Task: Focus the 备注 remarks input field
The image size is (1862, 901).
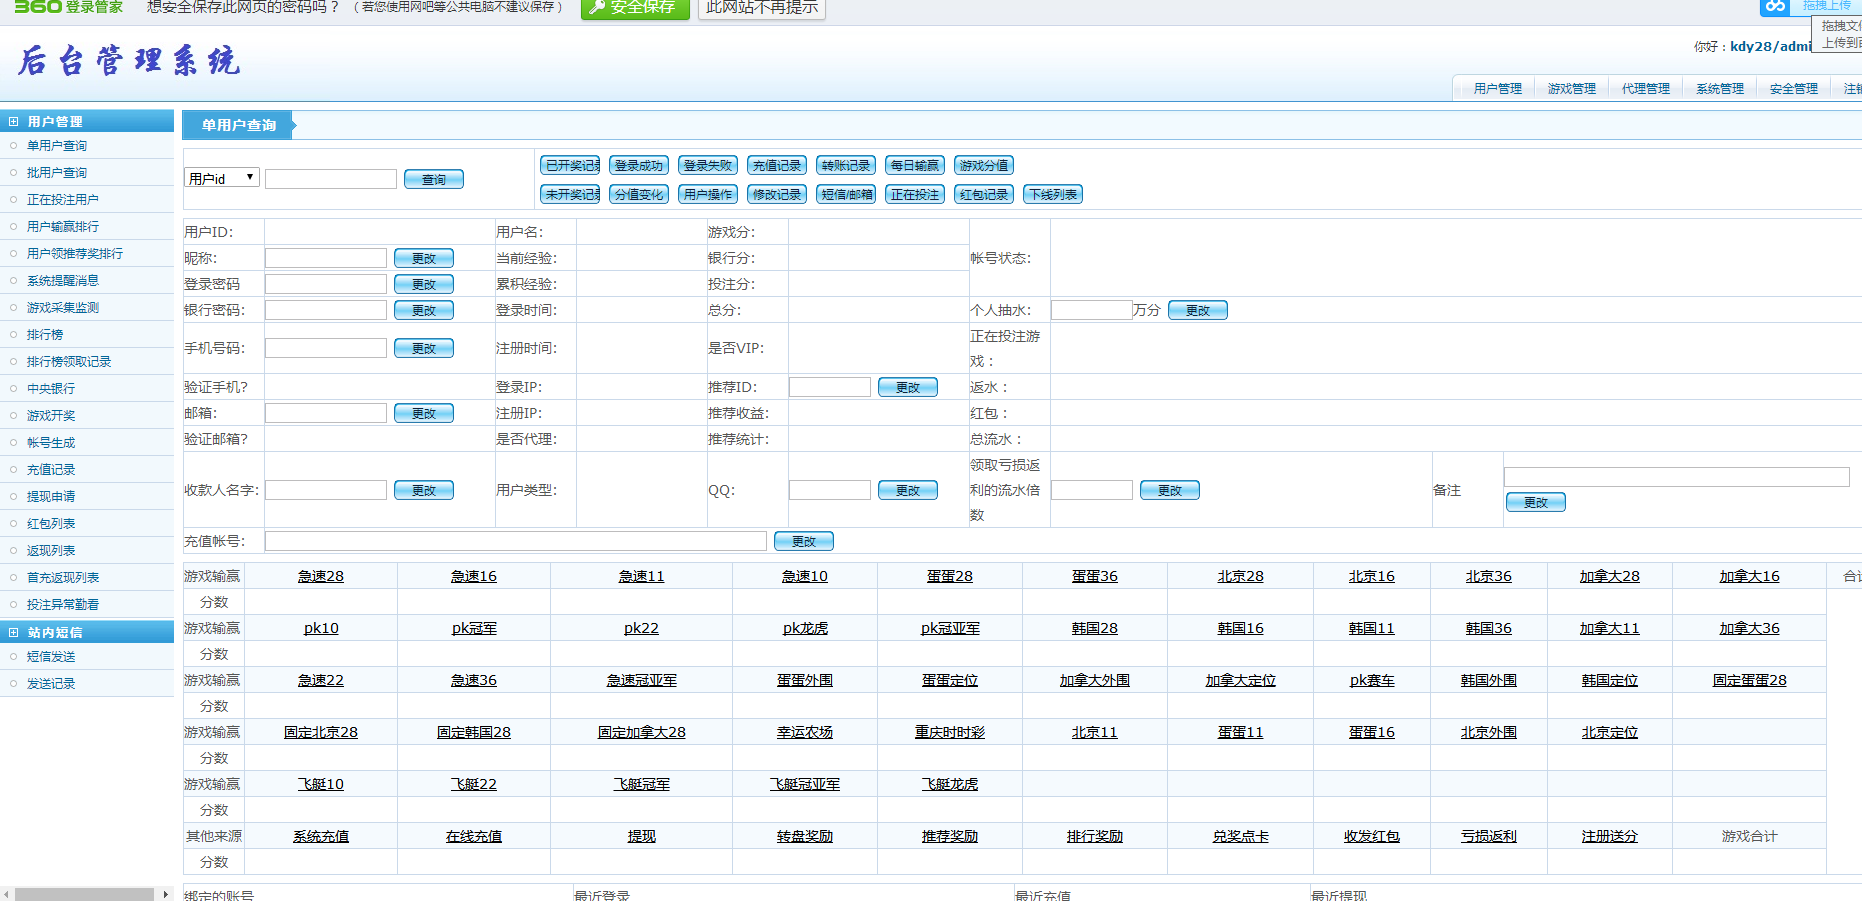Action: pyautogui.click(x=1676, y=477)
